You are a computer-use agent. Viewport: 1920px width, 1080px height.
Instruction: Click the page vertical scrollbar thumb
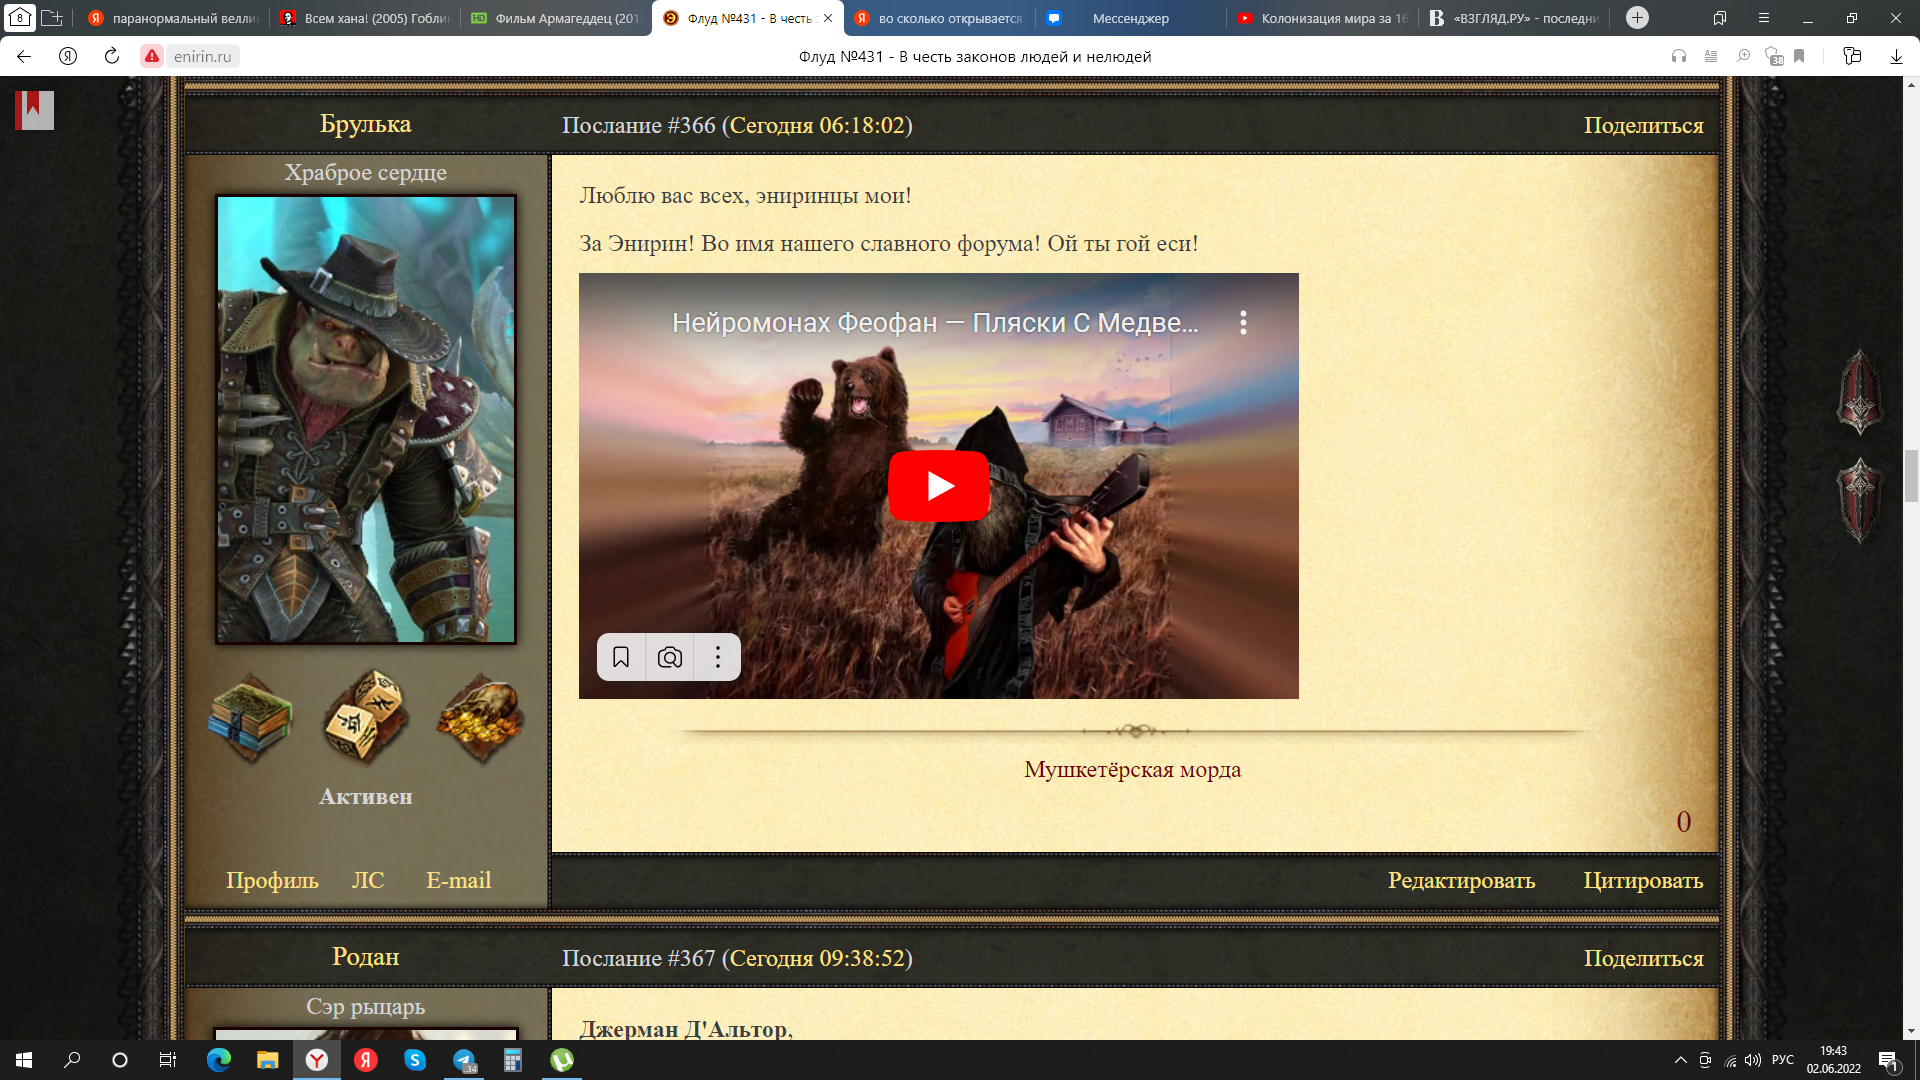pyautogui.click(x=1911, y=476)
